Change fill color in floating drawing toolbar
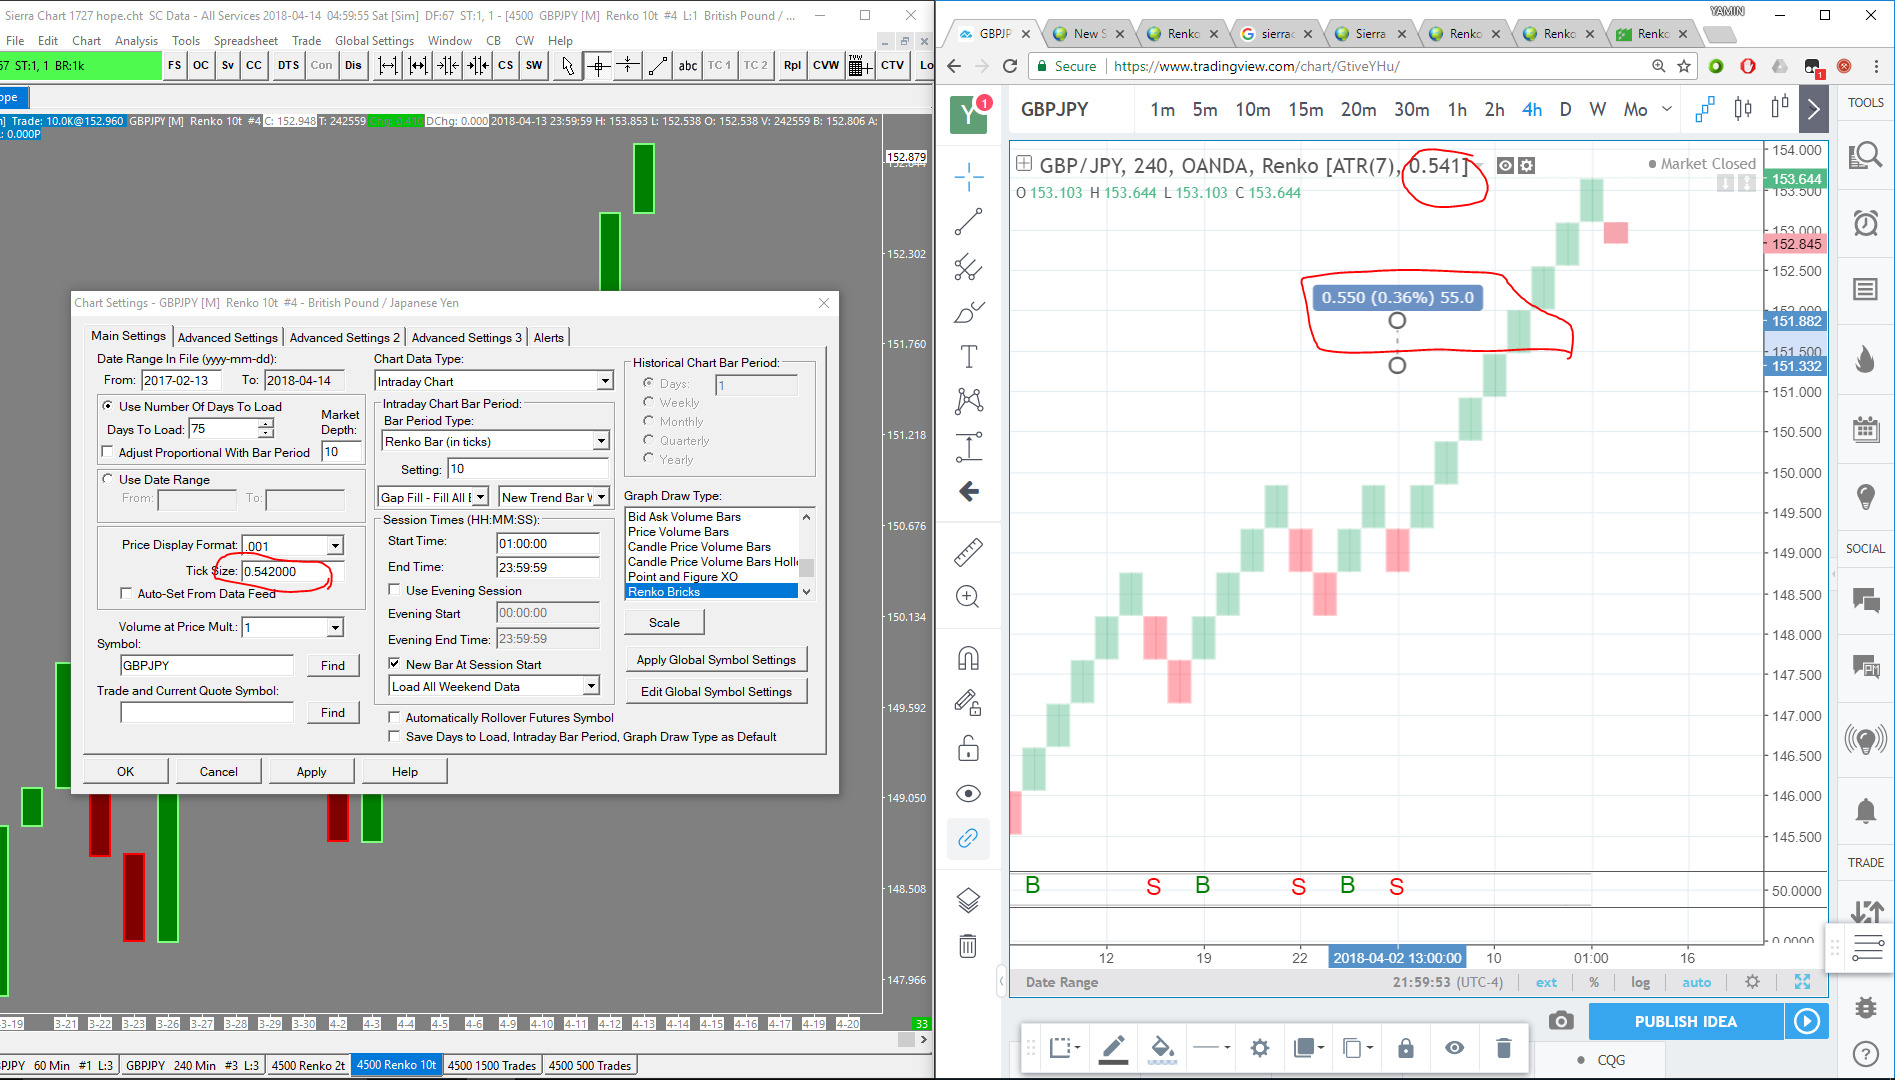 1162,1048
